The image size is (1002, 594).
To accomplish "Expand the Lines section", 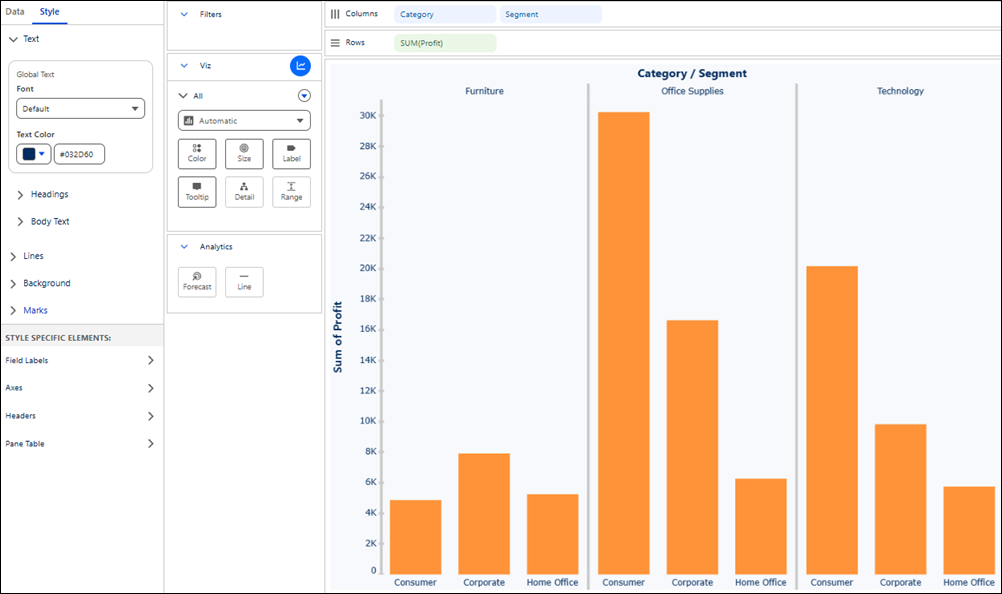I will [13, 256].
